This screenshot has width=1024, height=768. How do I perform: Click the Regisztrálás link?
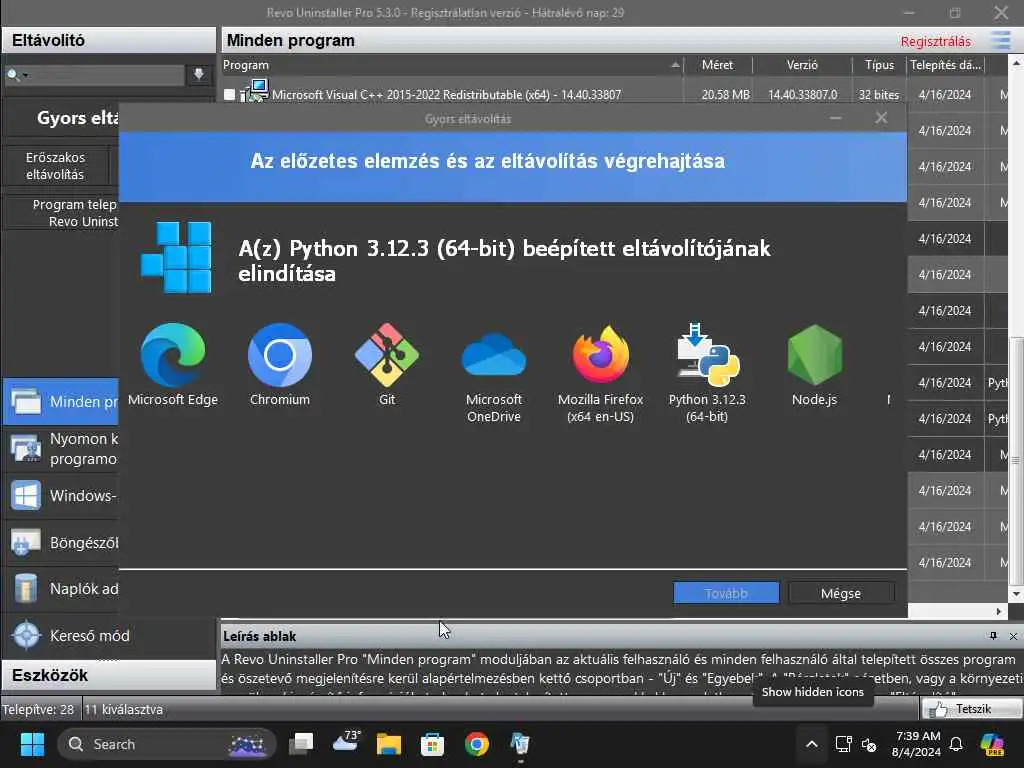point(935,41)
